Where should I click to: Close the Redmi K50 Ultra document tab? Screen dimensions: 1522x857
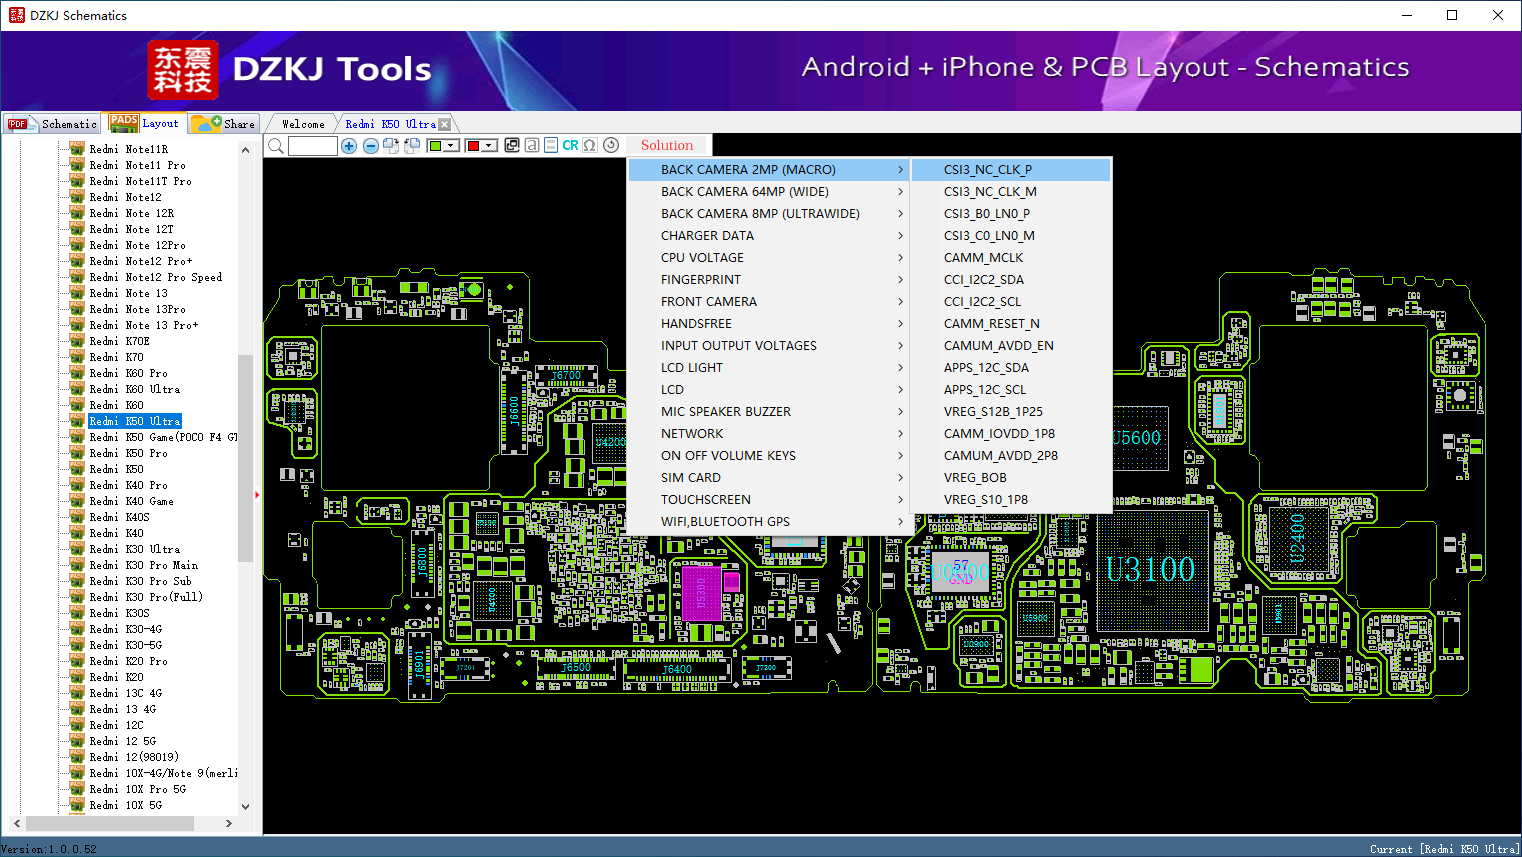coord(445,124)
